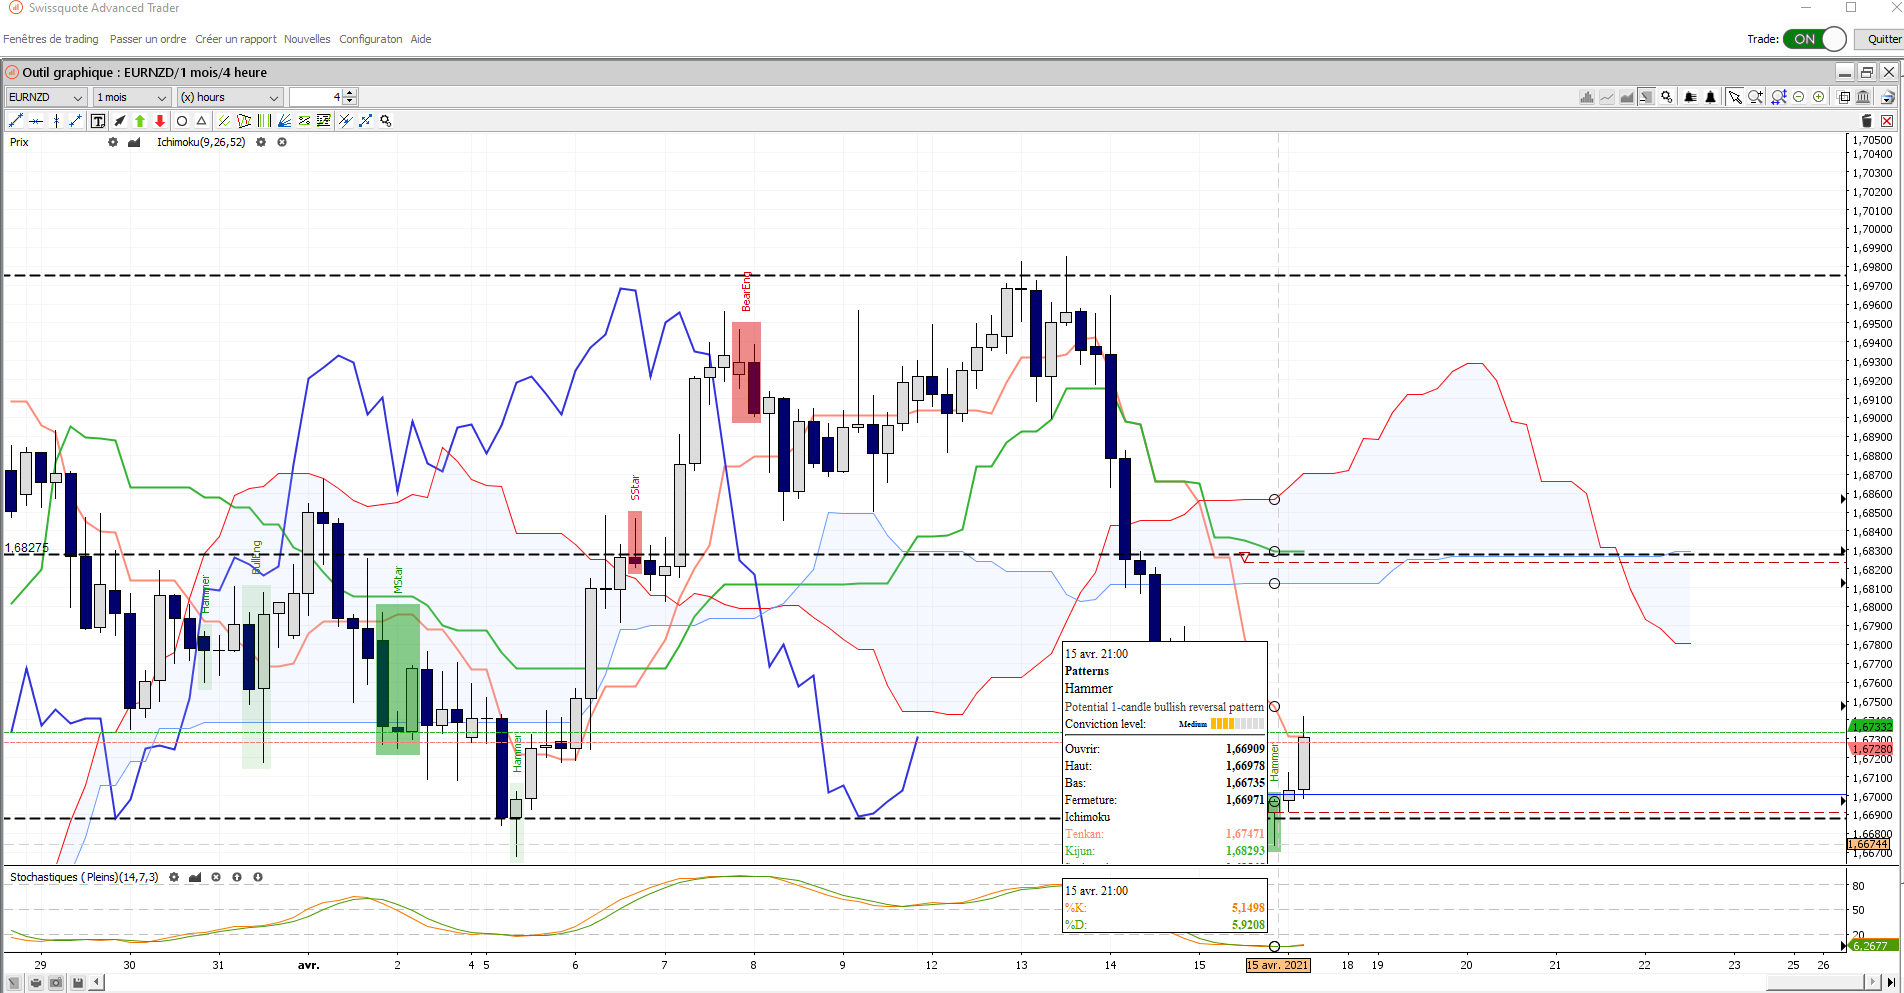Viewport: 1904px width, 993px height.
Task: Select the circle shape tool
Action: [182, 121]
